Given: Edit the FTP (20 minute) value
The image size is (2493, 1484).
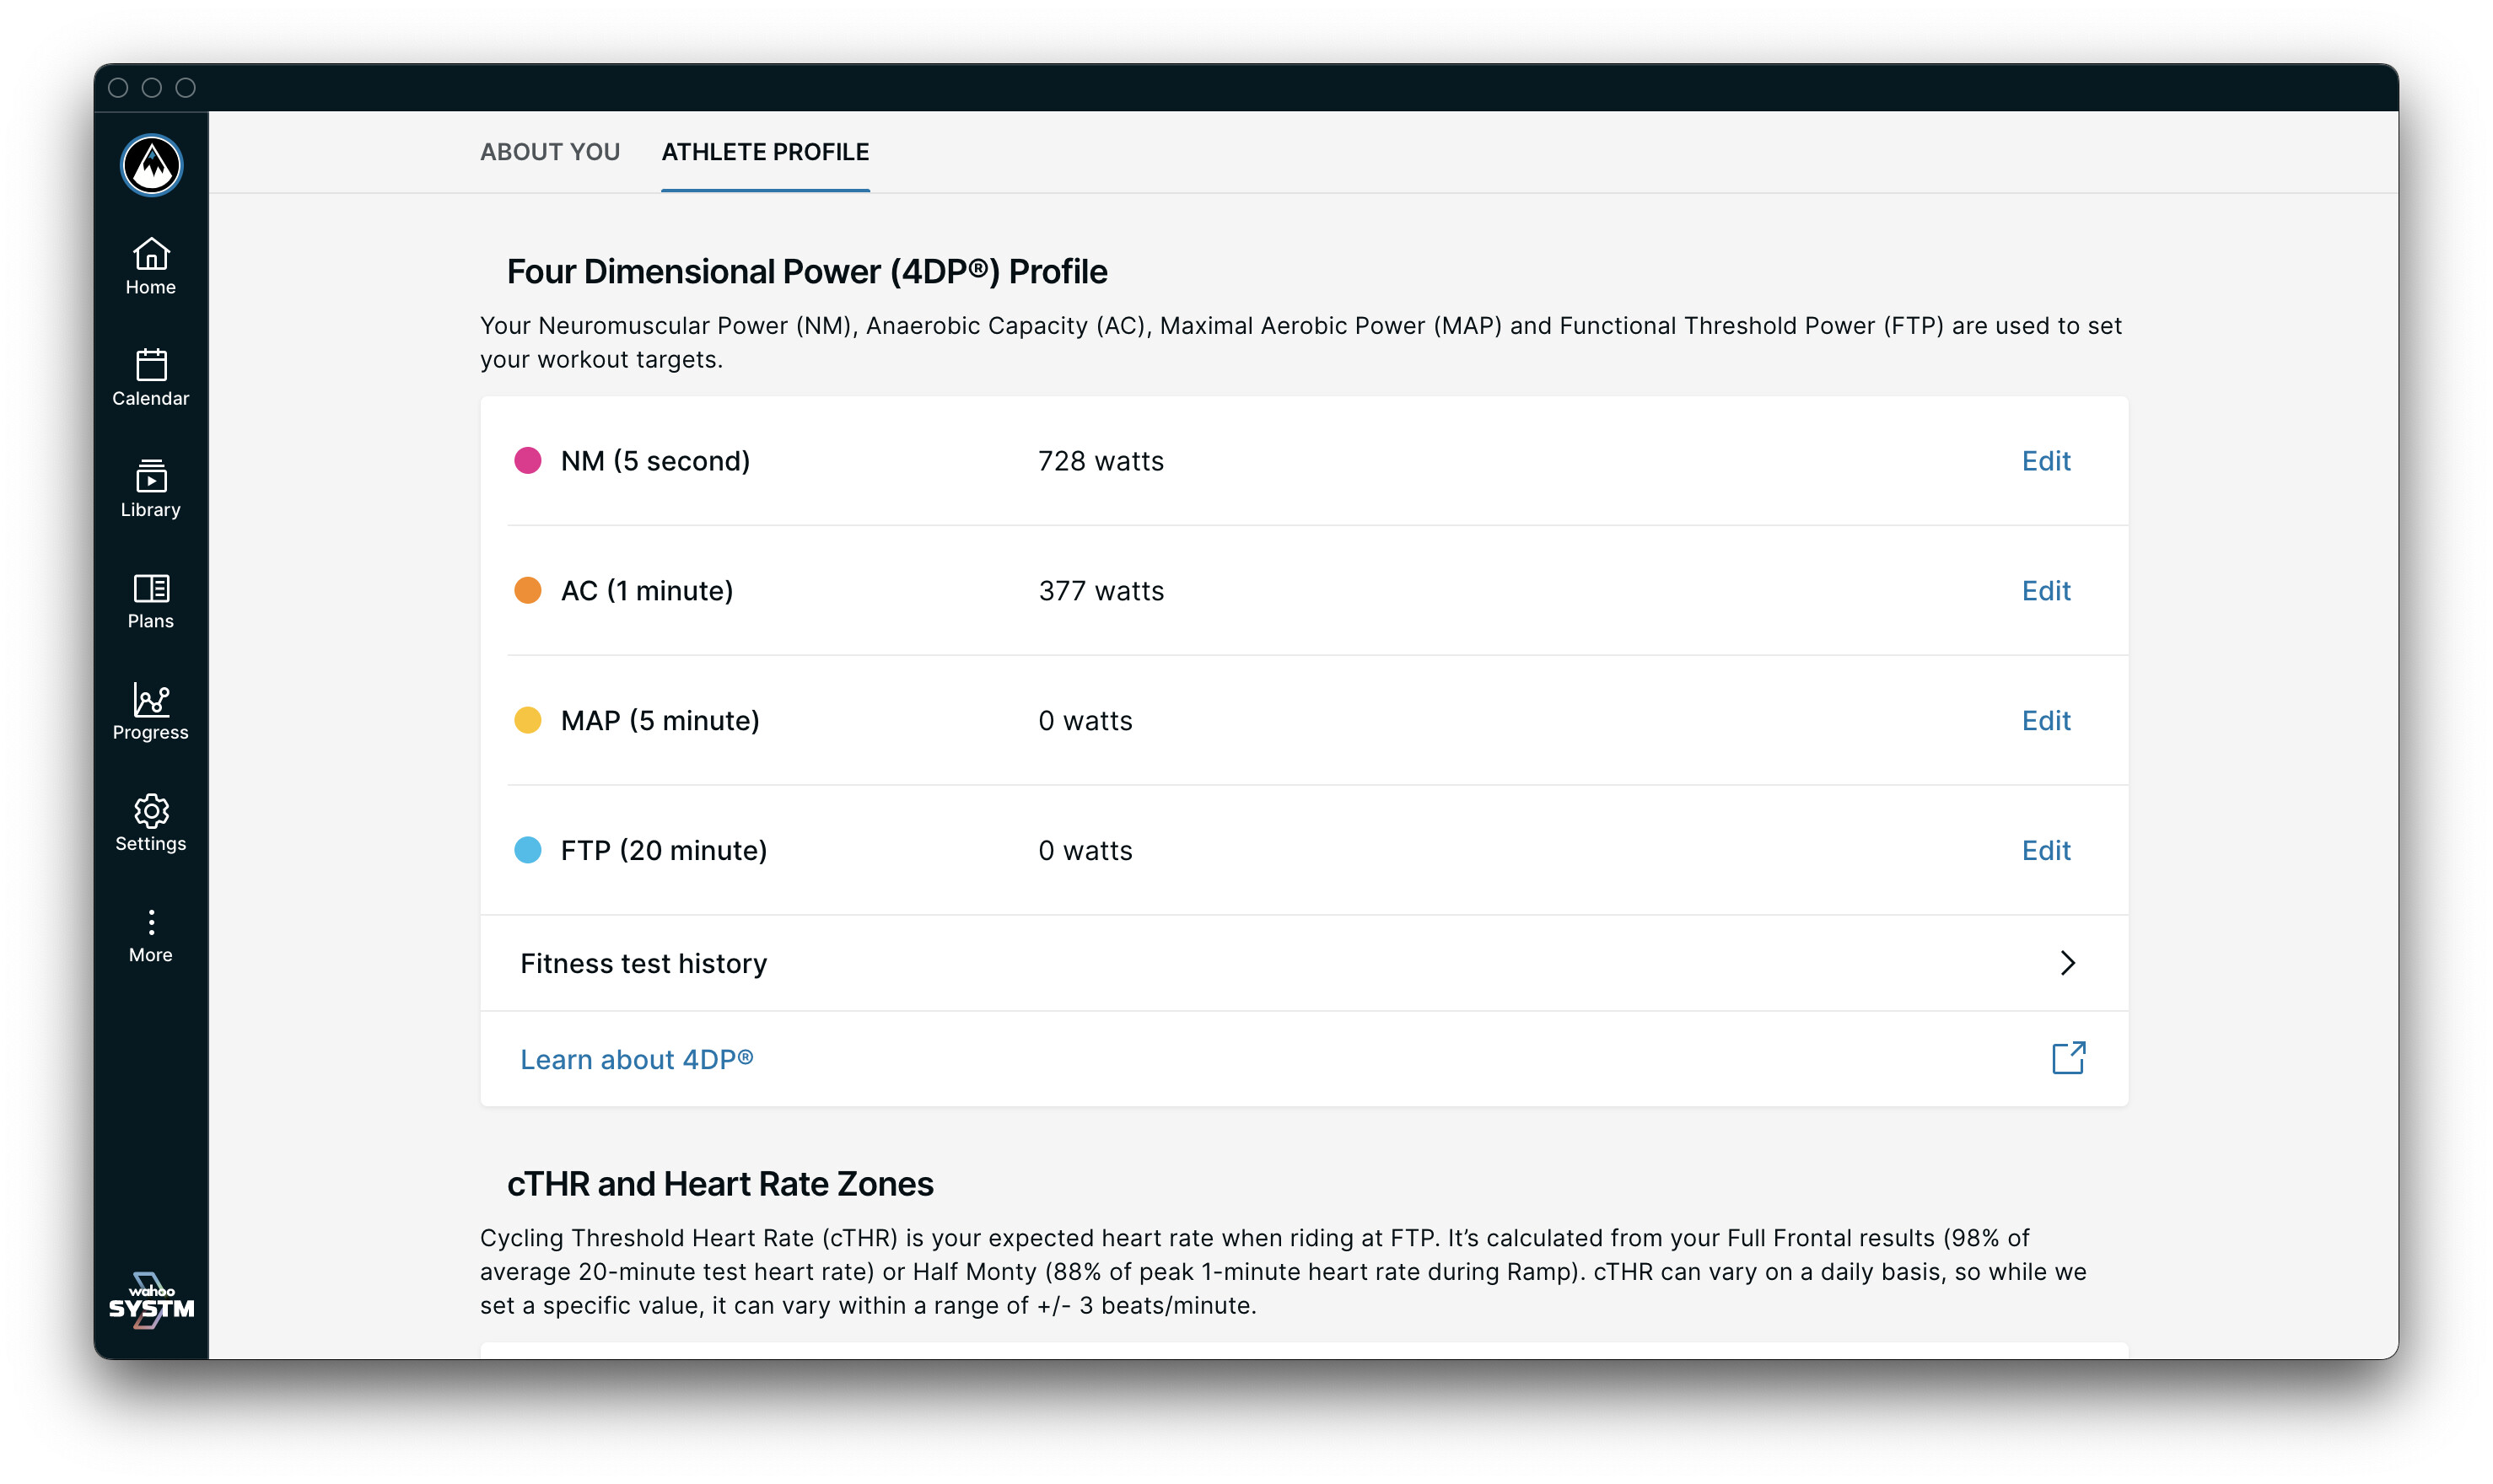Looking at the screenshot, I should [x=2046, y=850].
